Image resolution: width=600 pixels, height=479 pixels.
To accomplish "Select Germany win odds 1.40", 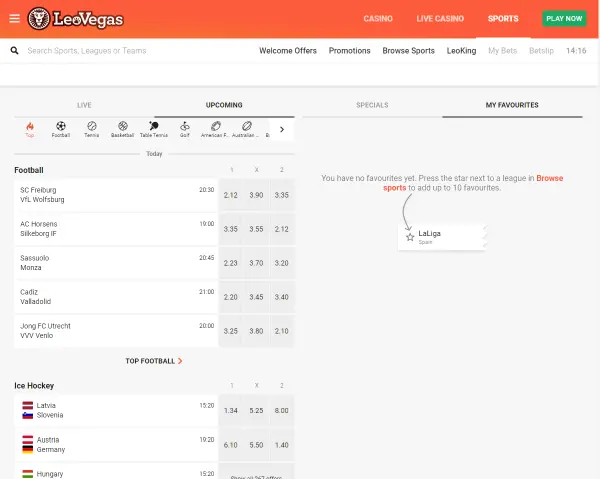I will pyautogui.click(x=282, y=445).
